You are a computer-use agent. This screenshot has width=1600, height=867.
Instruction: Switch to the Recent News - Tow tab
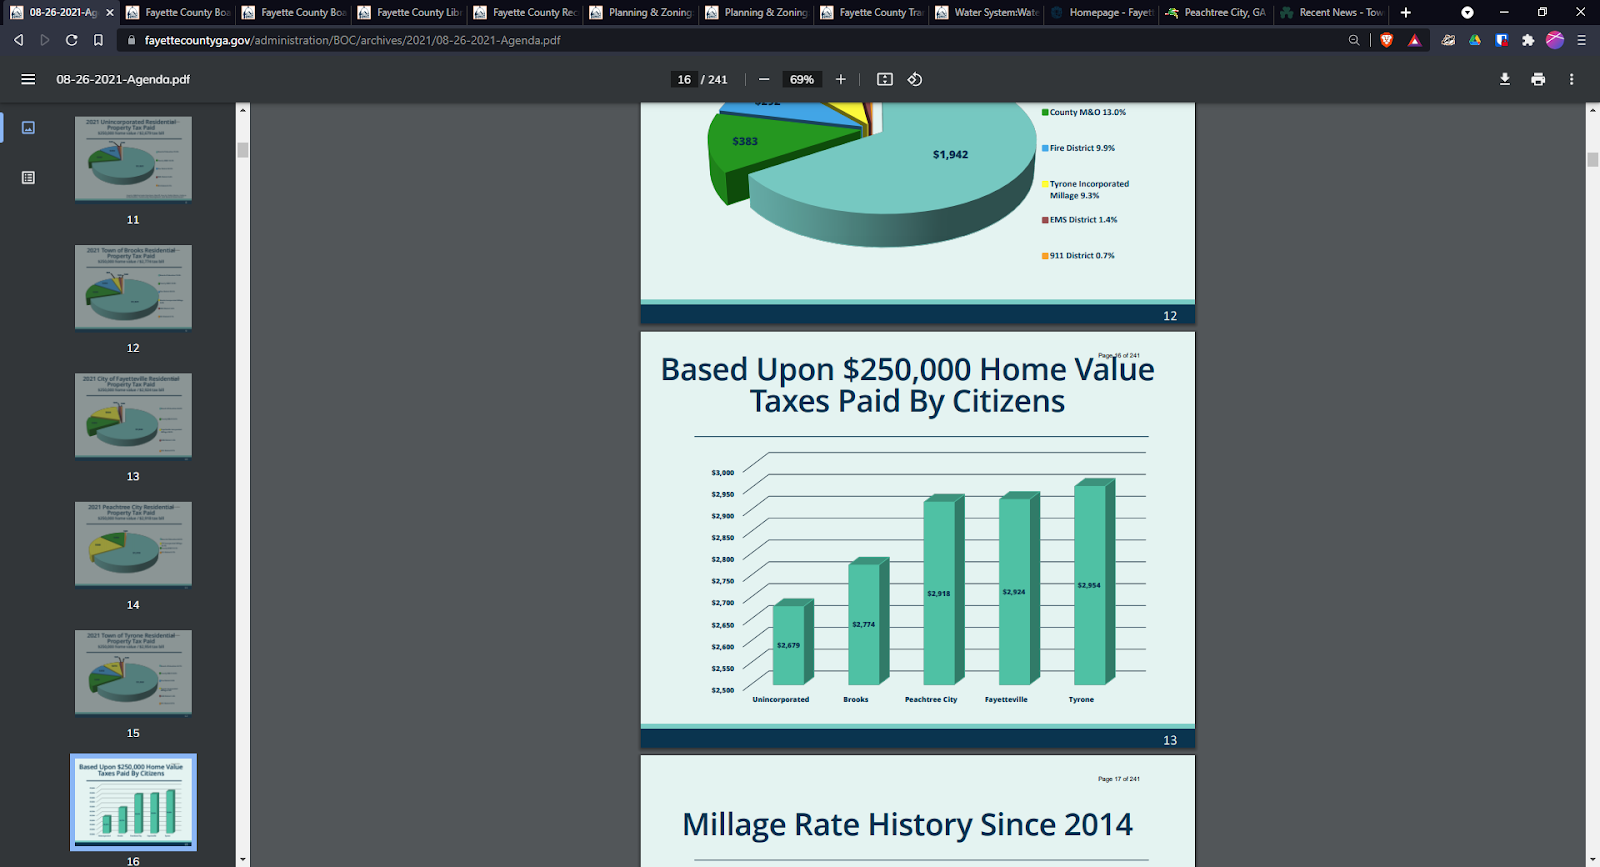point(1332,12)
